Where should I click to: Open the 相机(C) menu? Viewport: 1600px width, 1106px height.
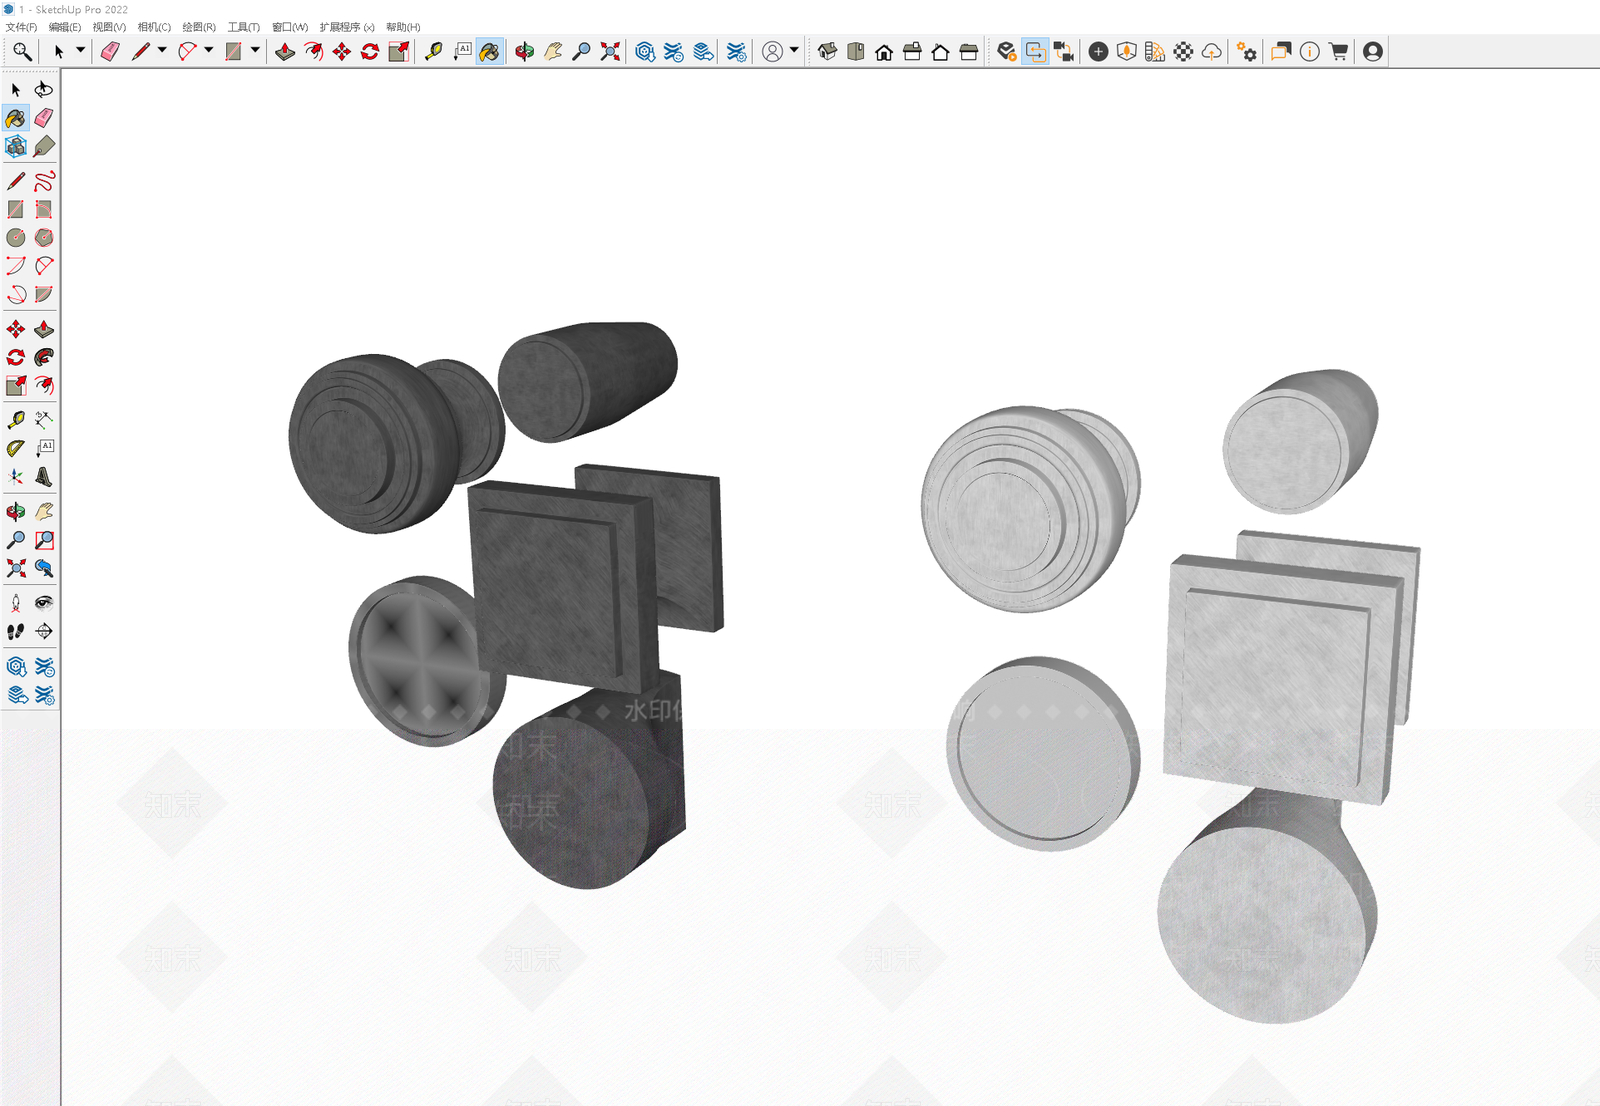[x=154, y=27]
